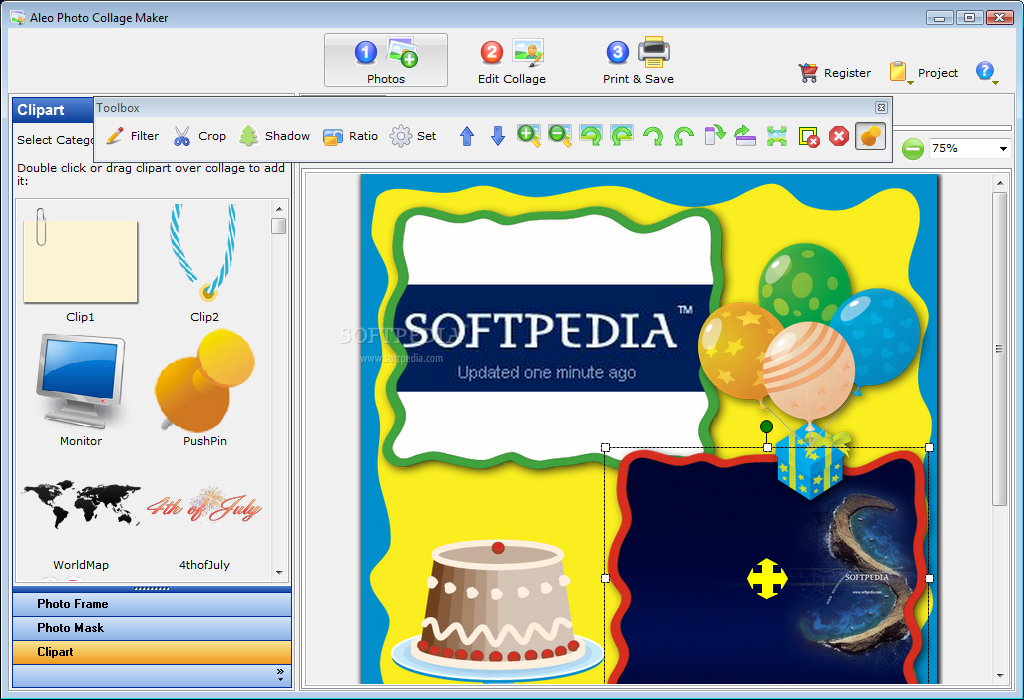
Task: Click the zoom out photo magnifier icon
Action: point(560,136)
